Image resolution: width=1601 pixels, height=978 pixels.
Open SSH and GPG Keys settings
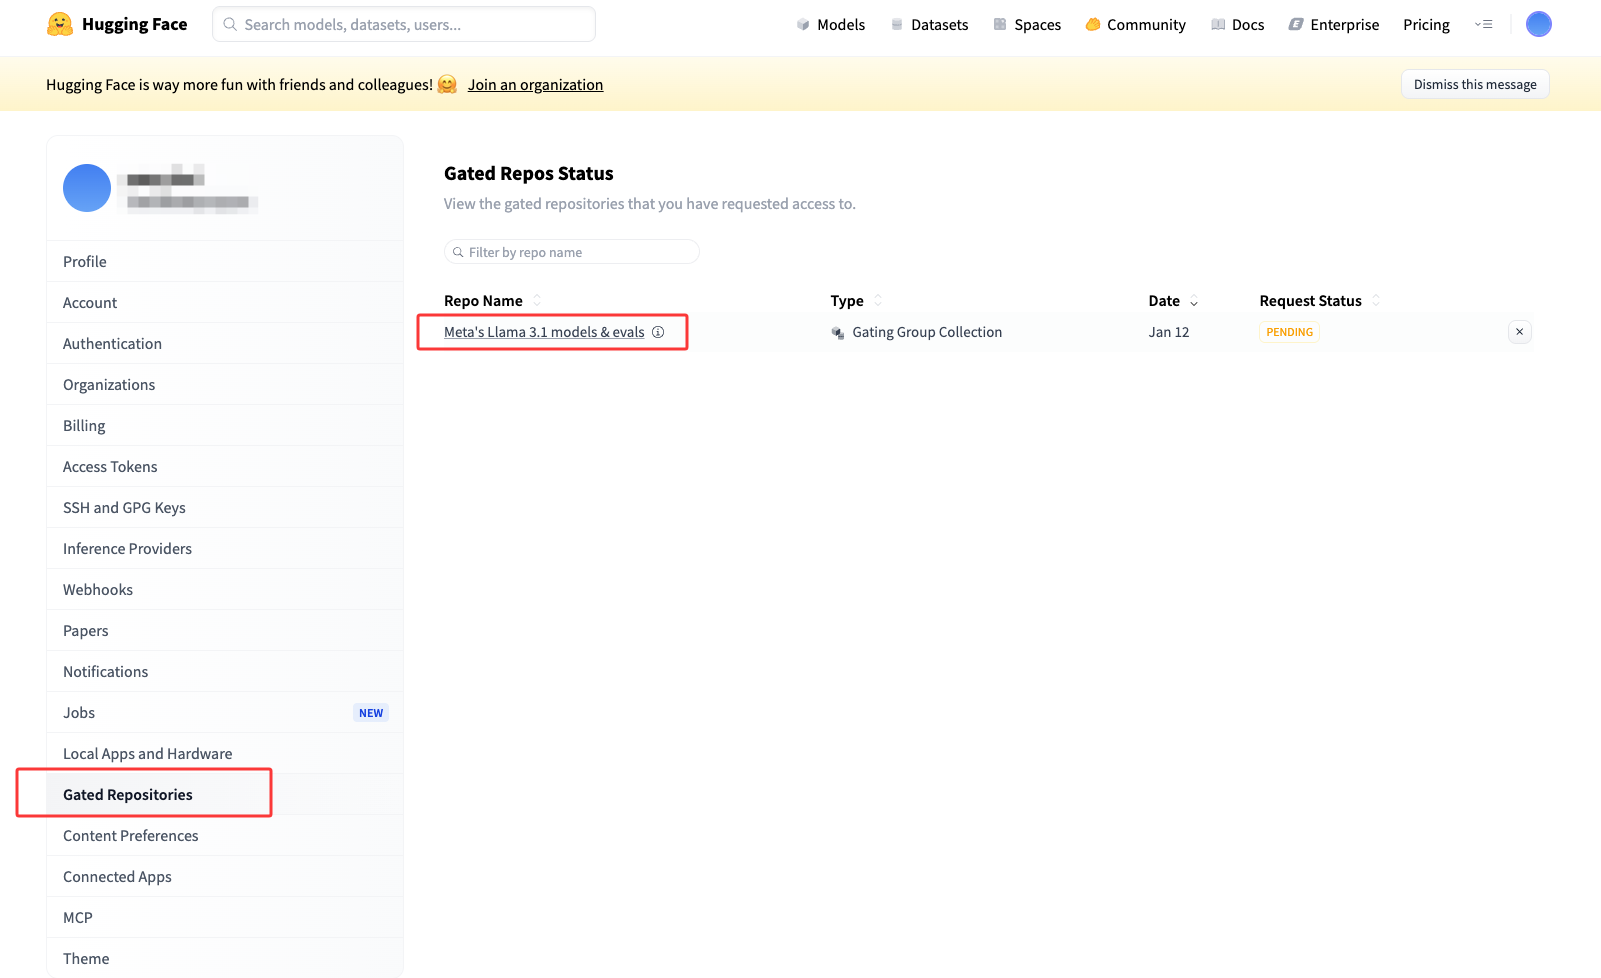[225, 507]
